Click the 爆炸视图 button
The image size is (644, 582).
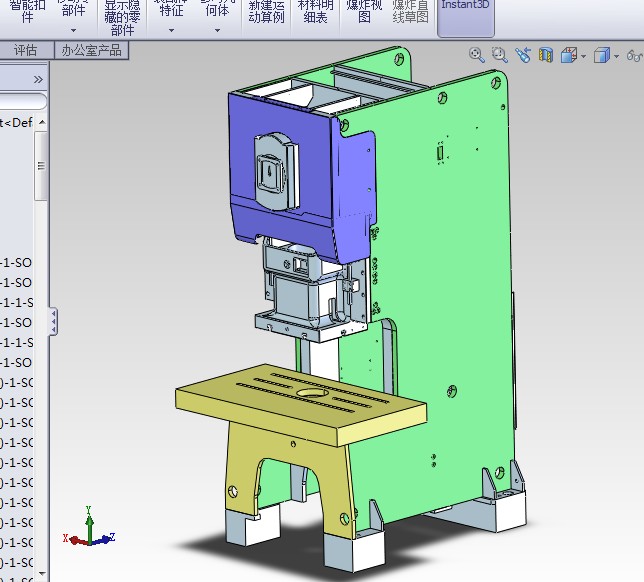click(x=363, y=12)
